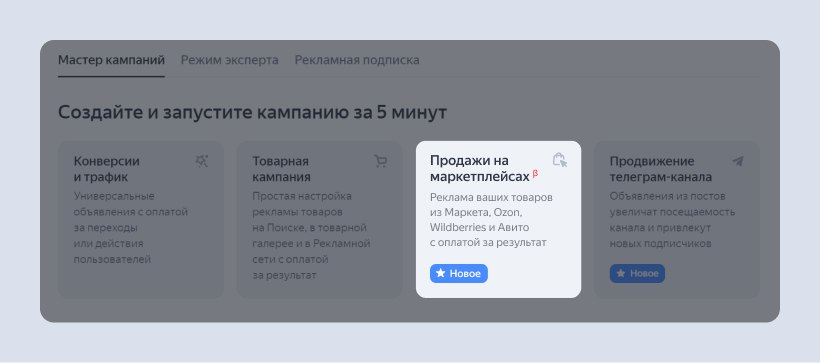Click the Простая настройка рекламы товаров description
Image resolution: width=820 pixels, height=363 pixels.
[311, 236]
